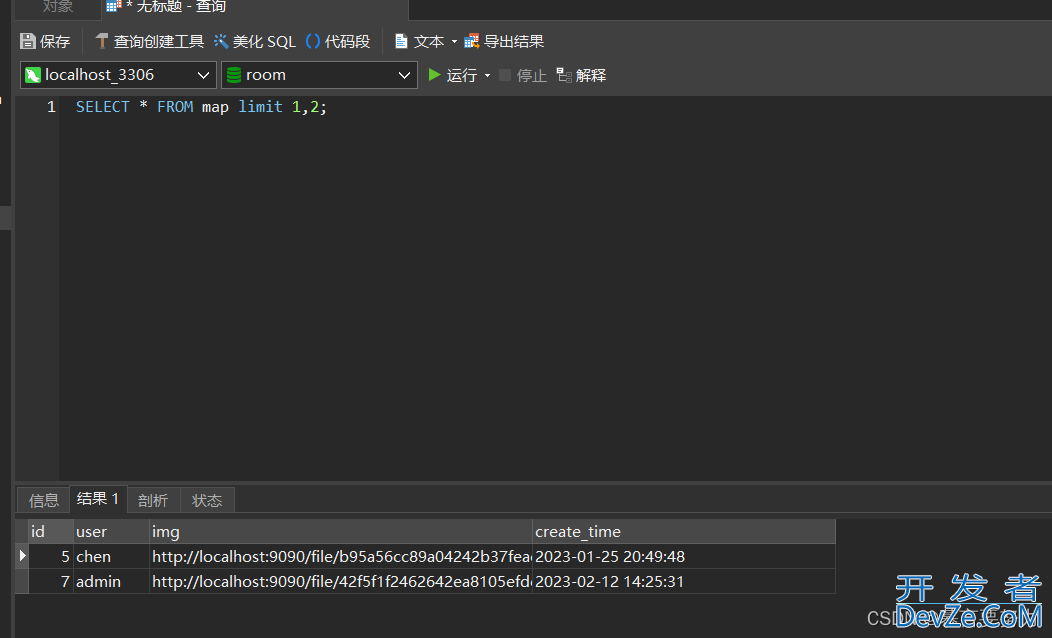The height and width of the screenshot is (638, 1052).
Task: Open the room database dropdown
Action: pos(319,75)
